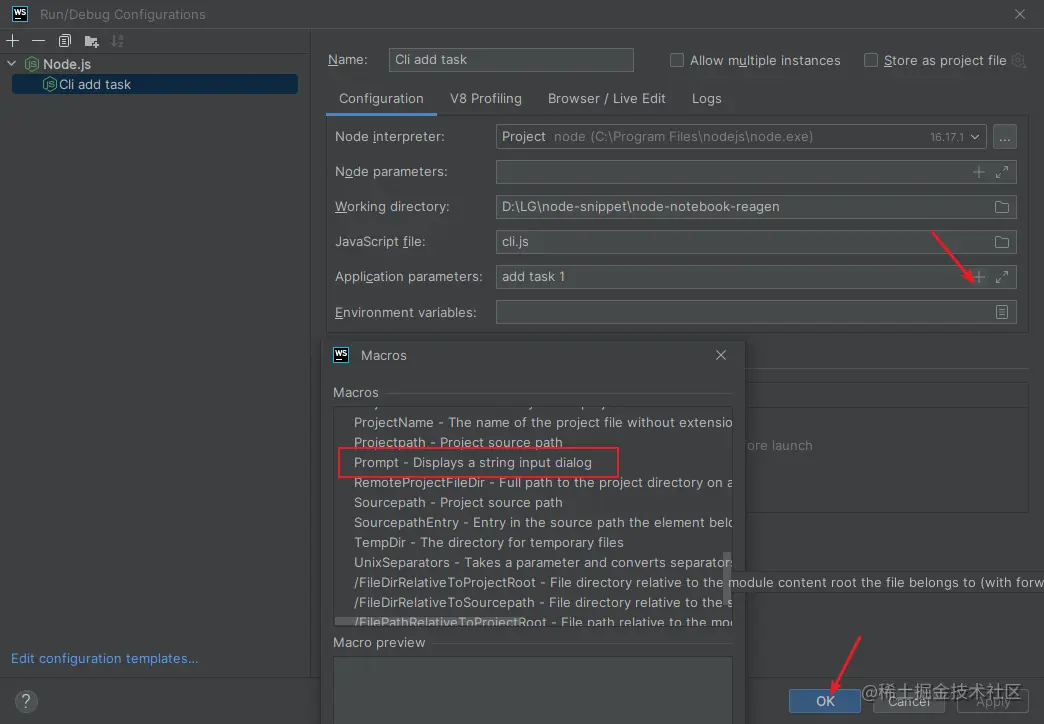Select the Prompt macro
The image size is (1044, 724).
click(533, 462)
